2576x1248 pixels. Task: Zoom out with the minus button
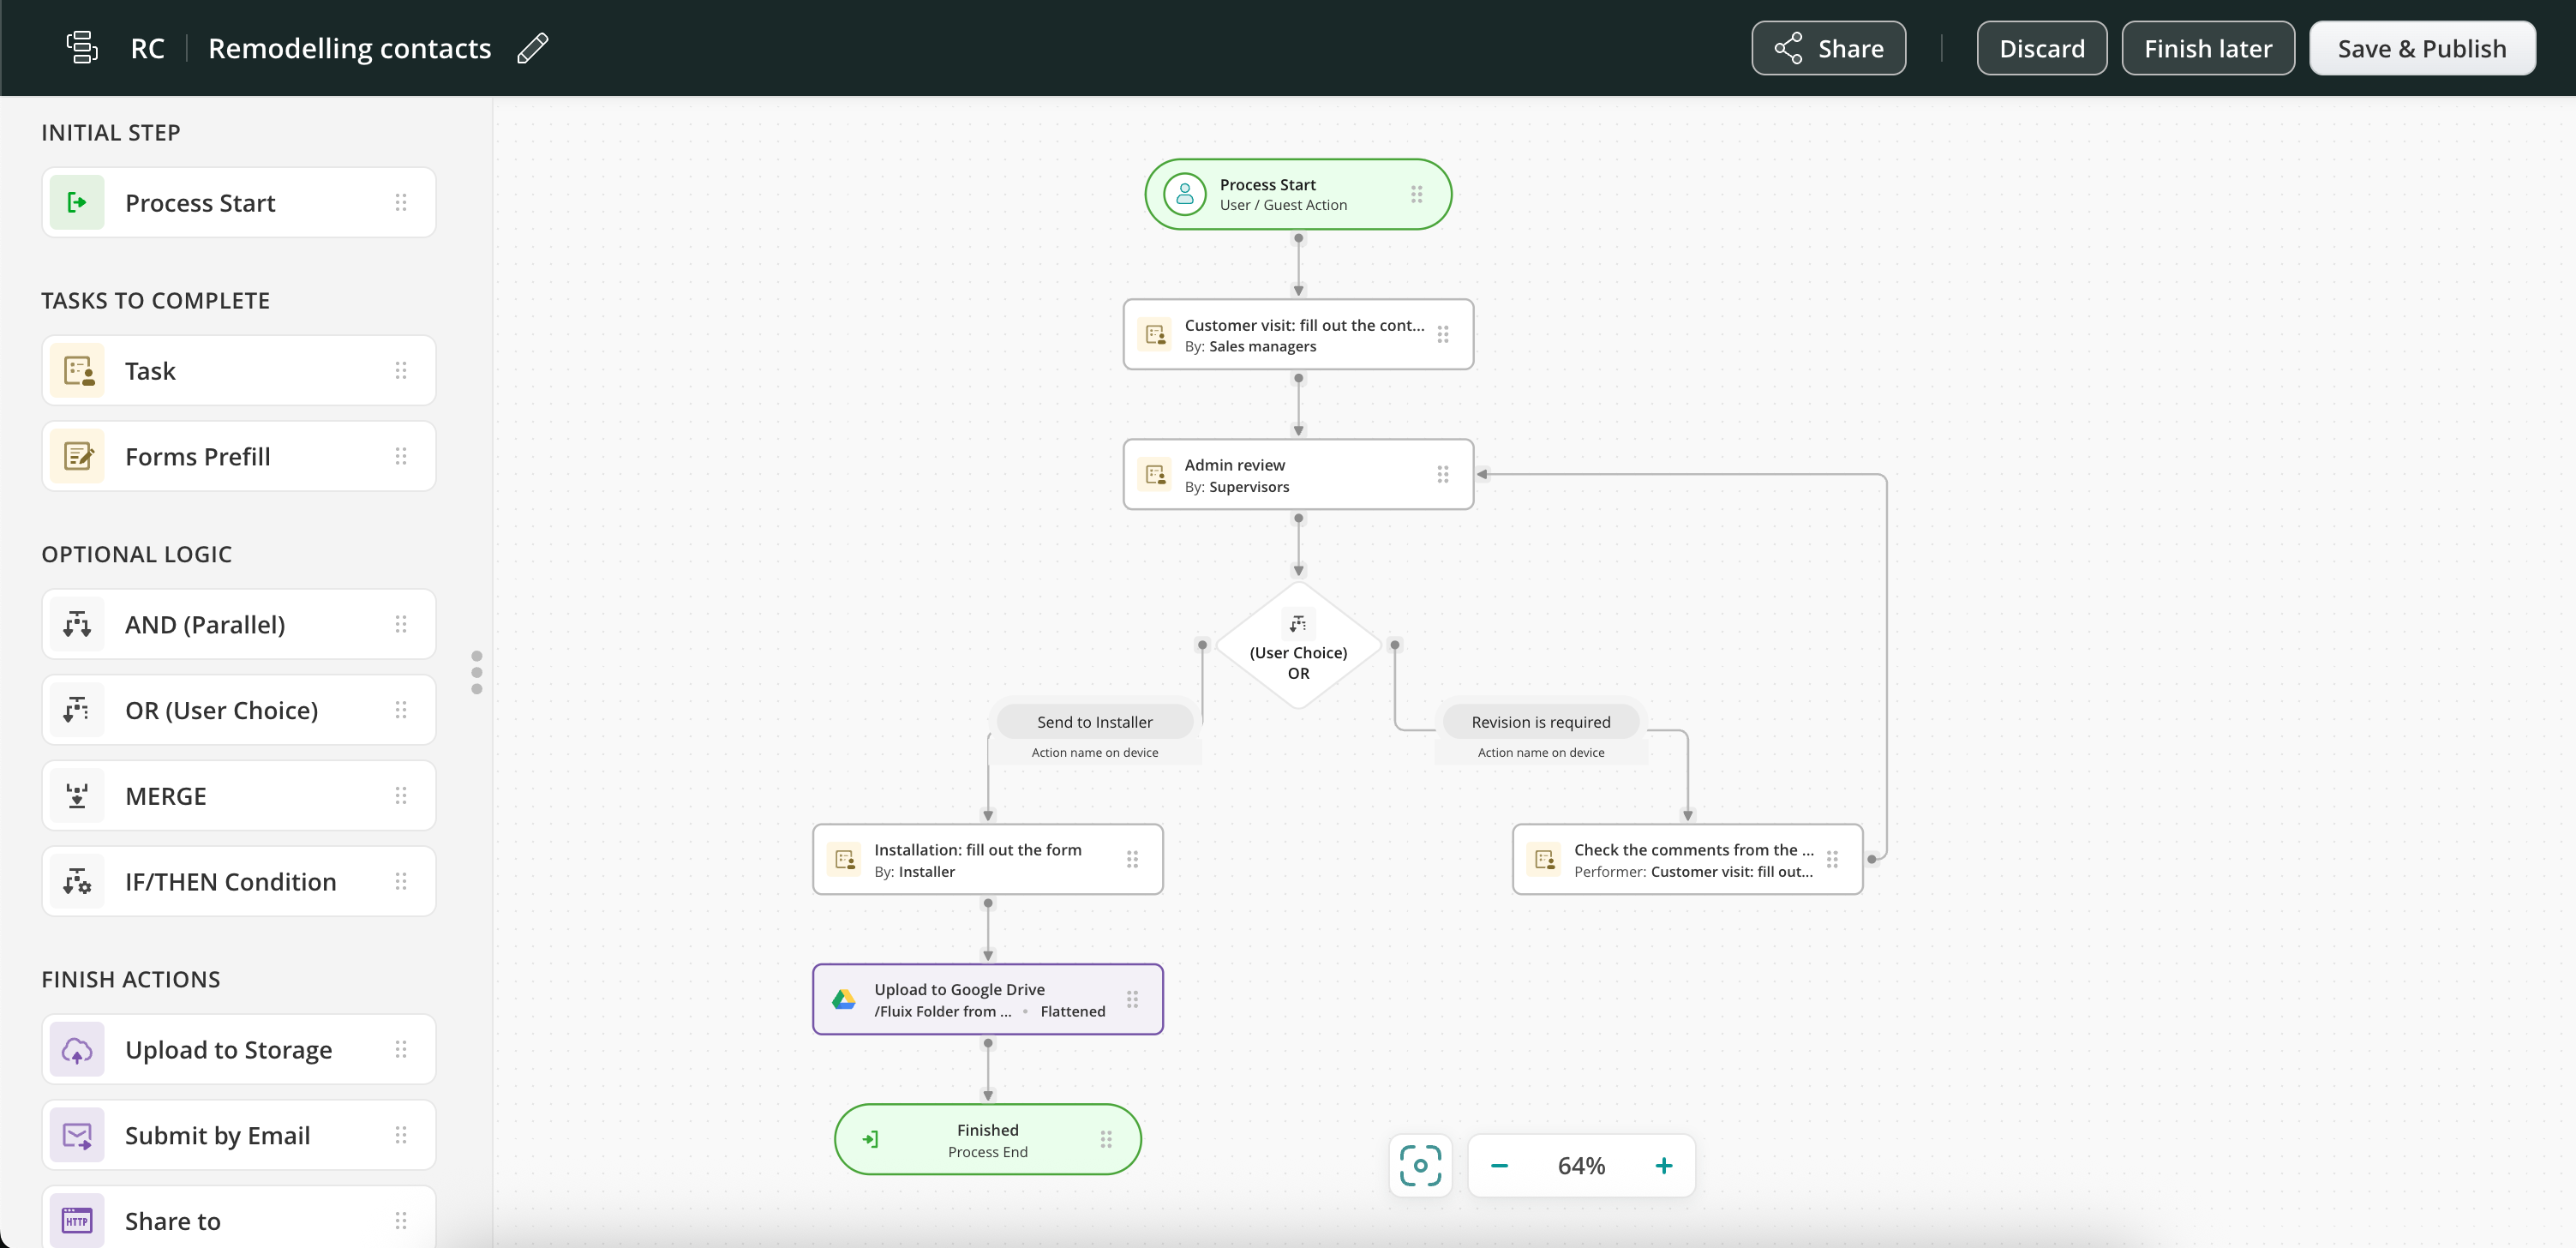[1499, 1165]
